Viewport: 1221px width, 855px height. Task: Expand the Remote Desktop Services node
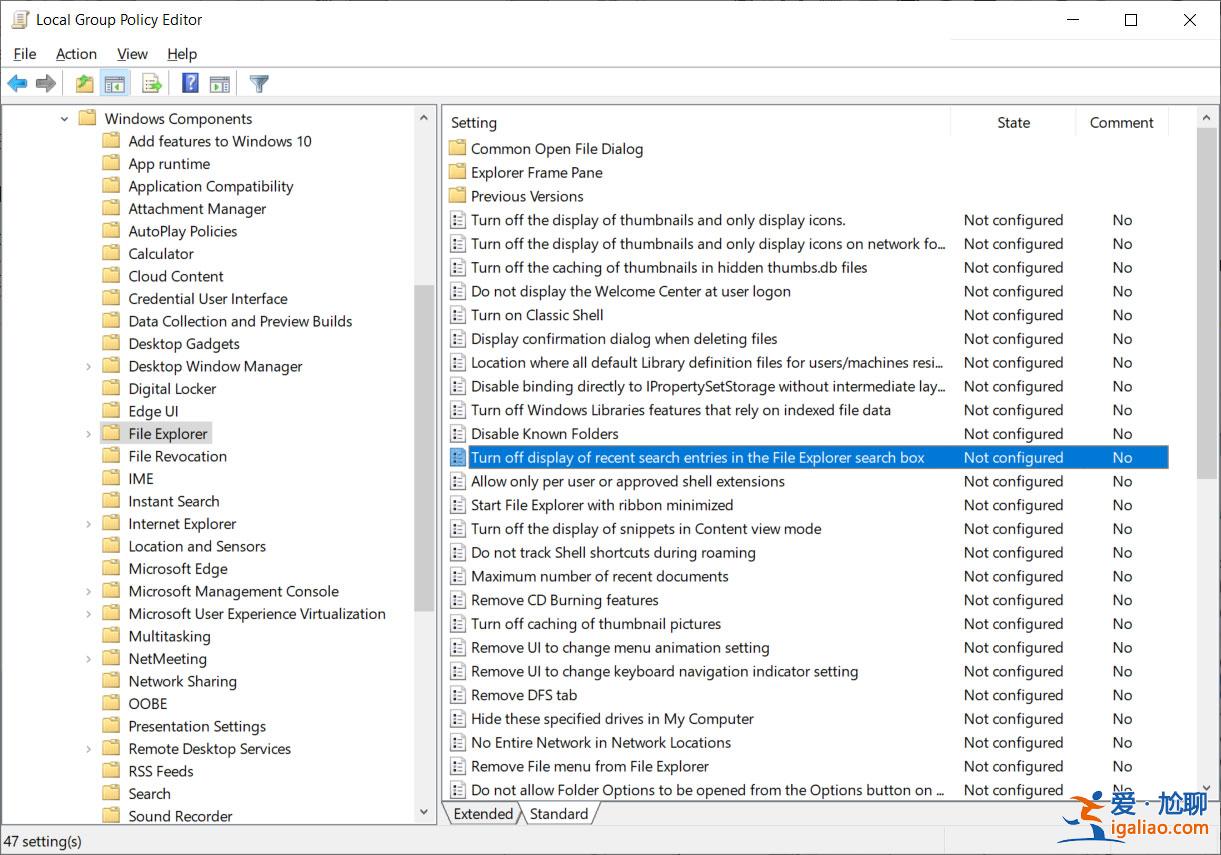88,748
